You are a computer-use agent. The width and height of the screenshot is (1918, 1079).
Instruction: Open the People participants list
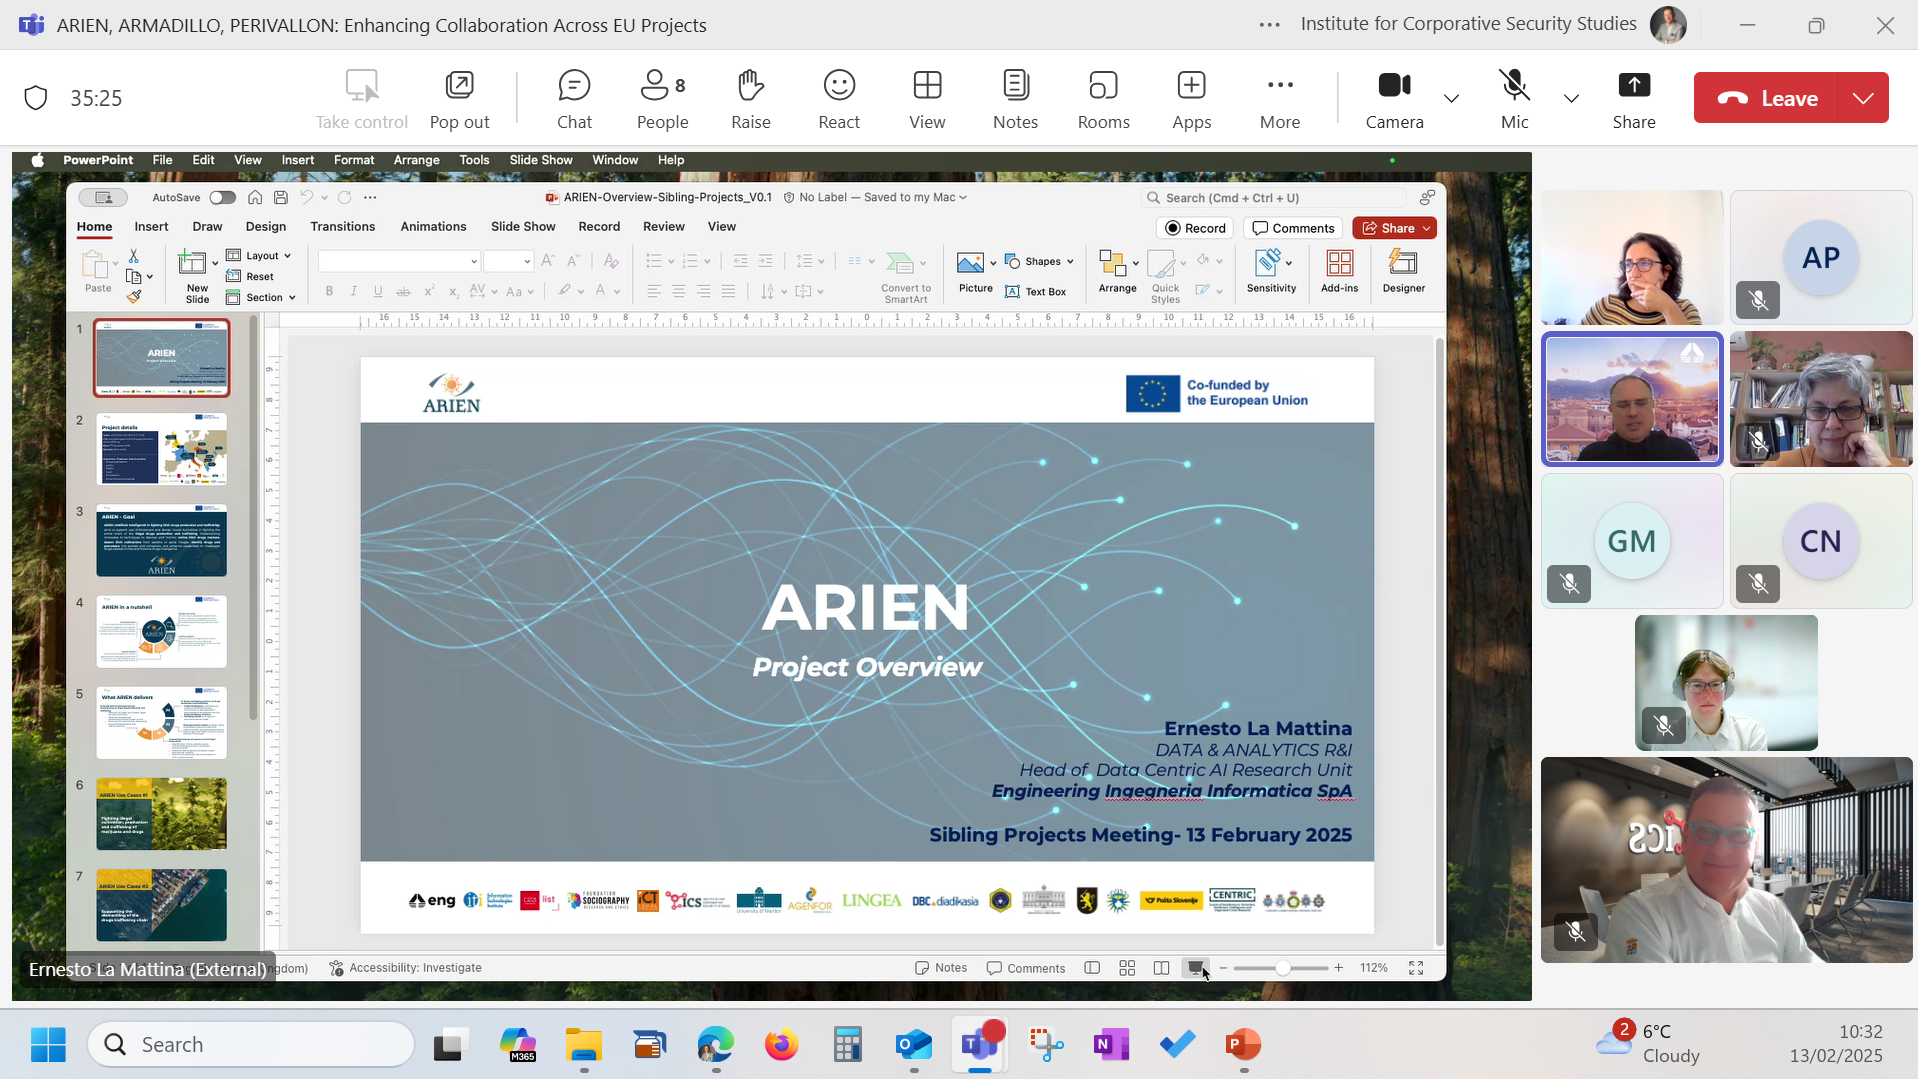click(x=662, y=98)
